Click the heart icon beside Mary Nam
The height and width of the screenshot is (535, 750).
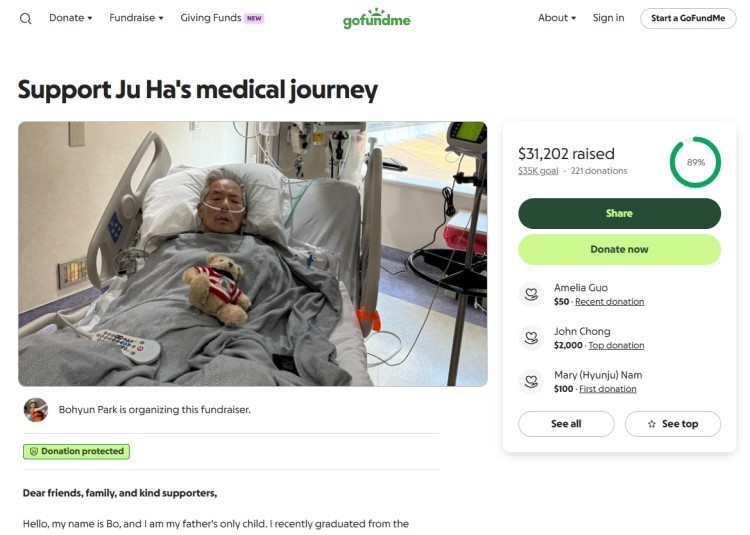pyautogui.click(x=532, y=382)
